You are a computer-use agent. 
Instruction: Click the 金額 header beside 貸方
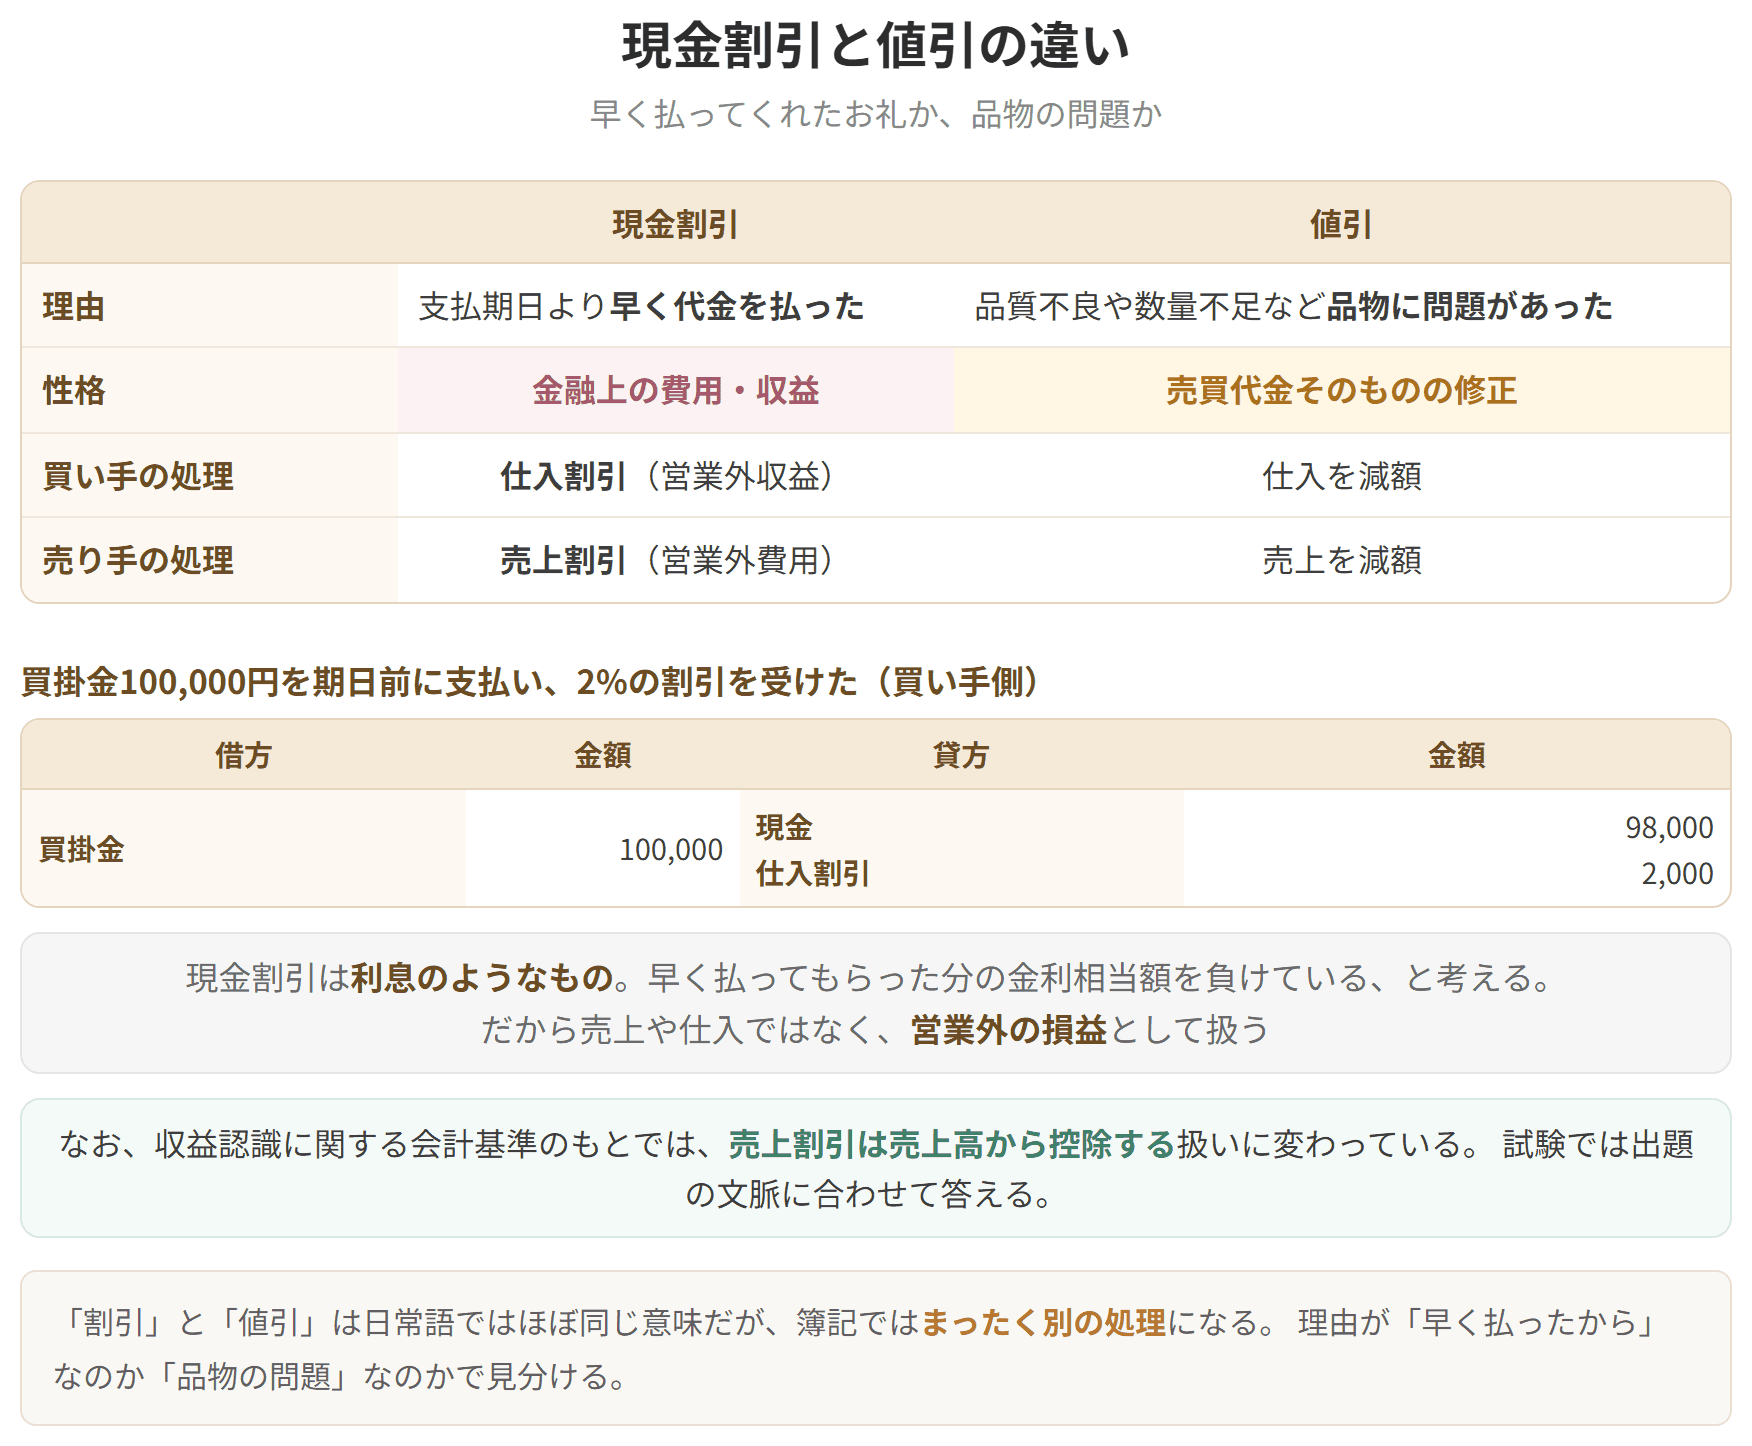(x=1457, y=755)
